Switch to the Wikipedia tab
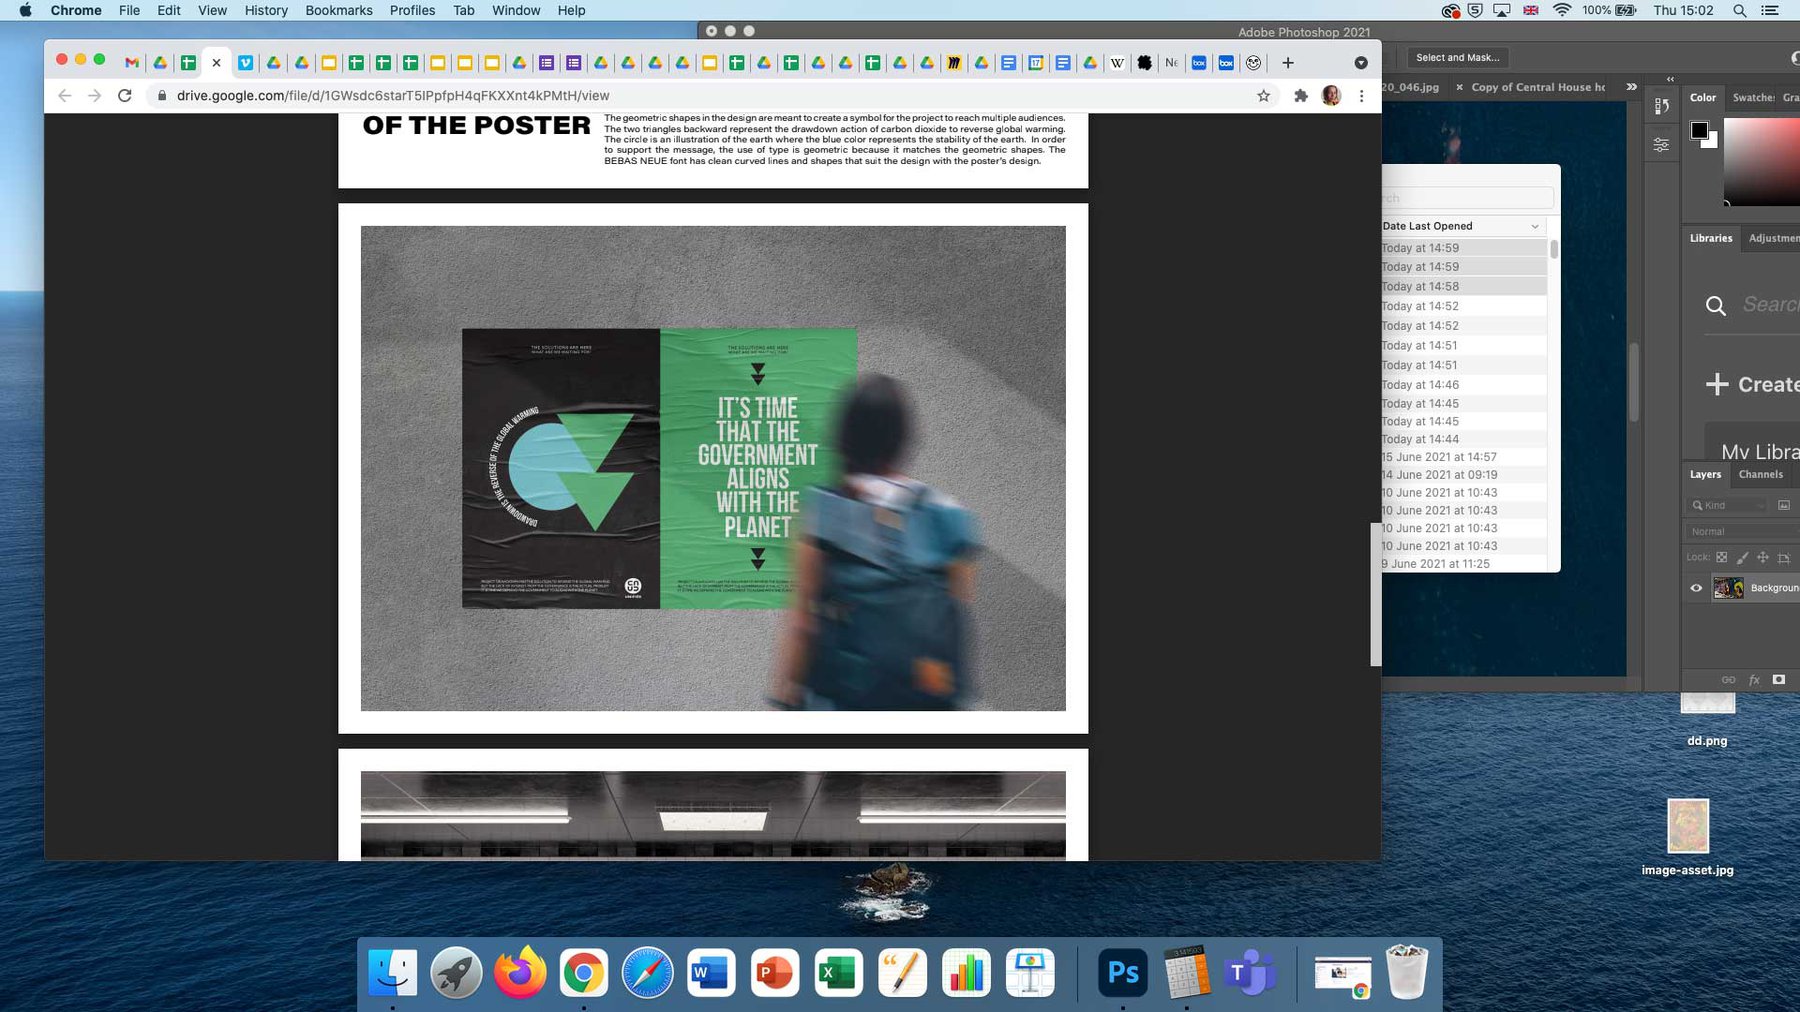 [x=1118, y=63]
